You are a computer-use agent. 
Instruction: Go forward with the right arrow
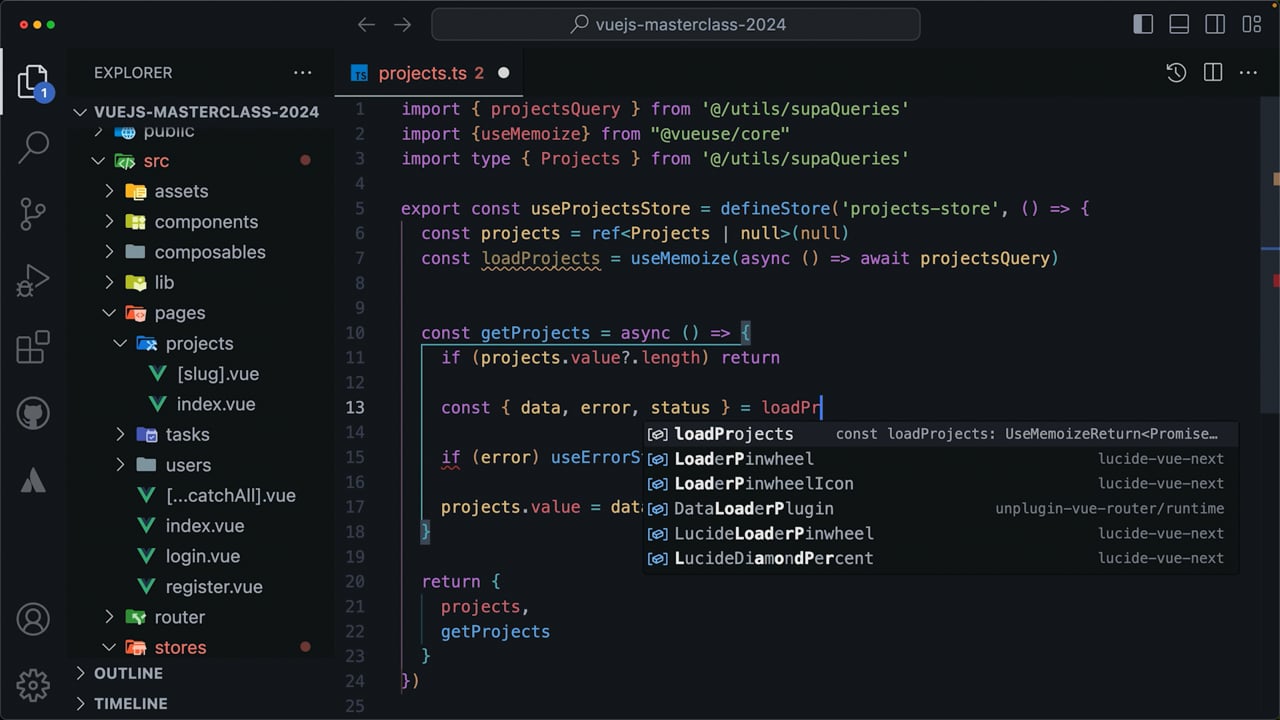(x=403, y=24)
